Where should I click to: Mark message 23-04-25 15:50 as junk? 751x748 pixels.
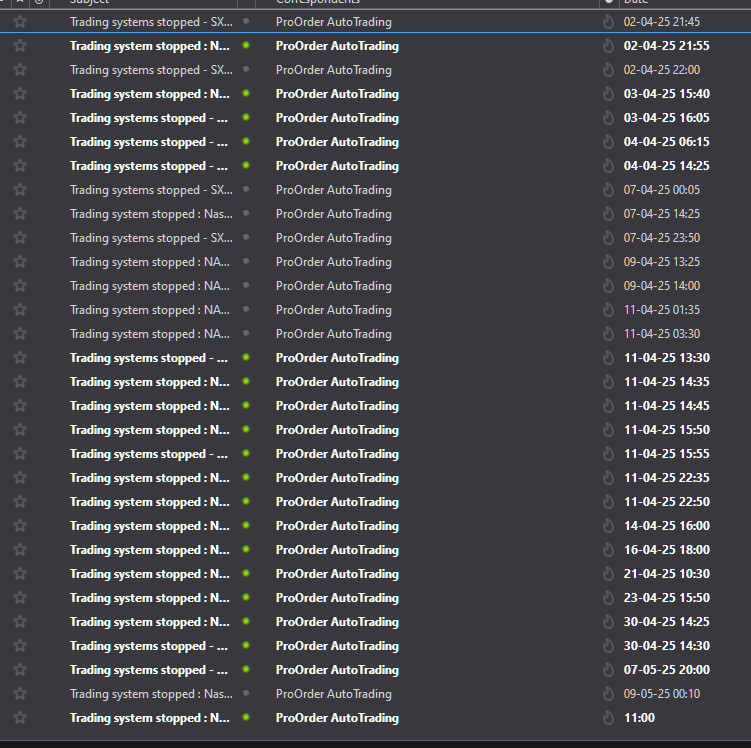tap(608, 598)
